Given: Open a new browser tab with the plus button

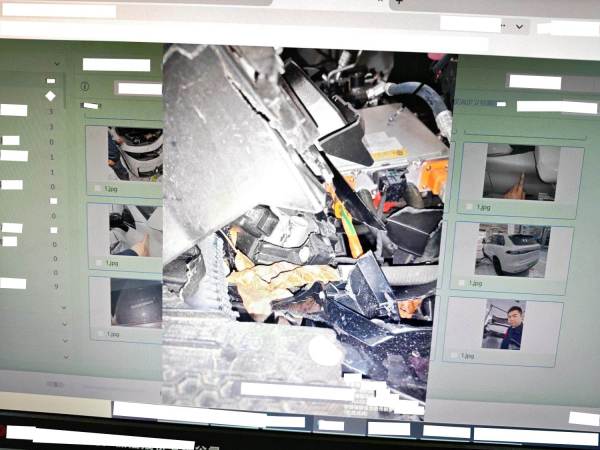Looking at the screenshot, I should tap(400, 3).
